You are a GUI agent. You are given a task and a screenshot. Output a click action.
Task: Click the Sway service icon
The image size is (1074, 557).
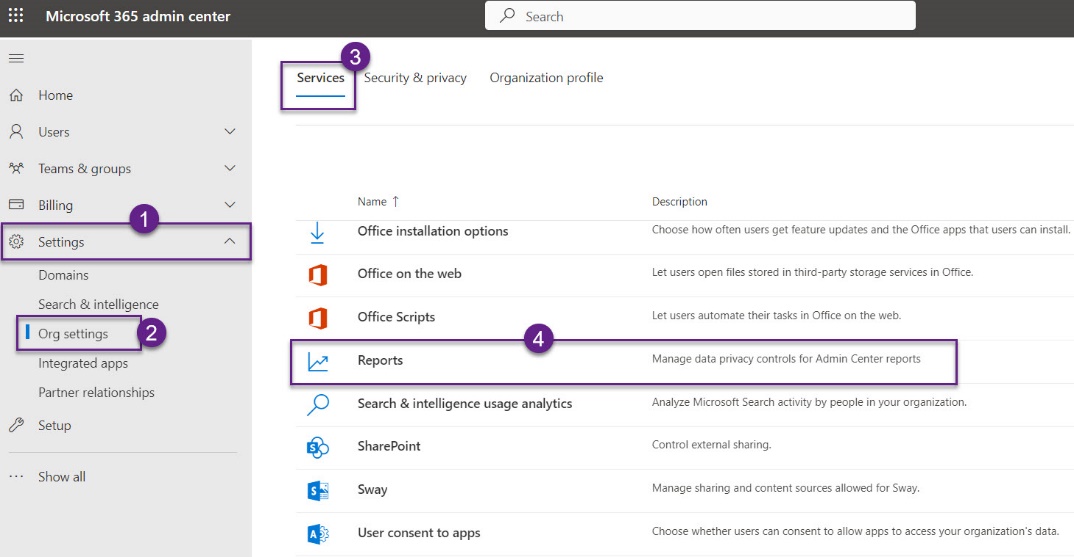(317, 490)
